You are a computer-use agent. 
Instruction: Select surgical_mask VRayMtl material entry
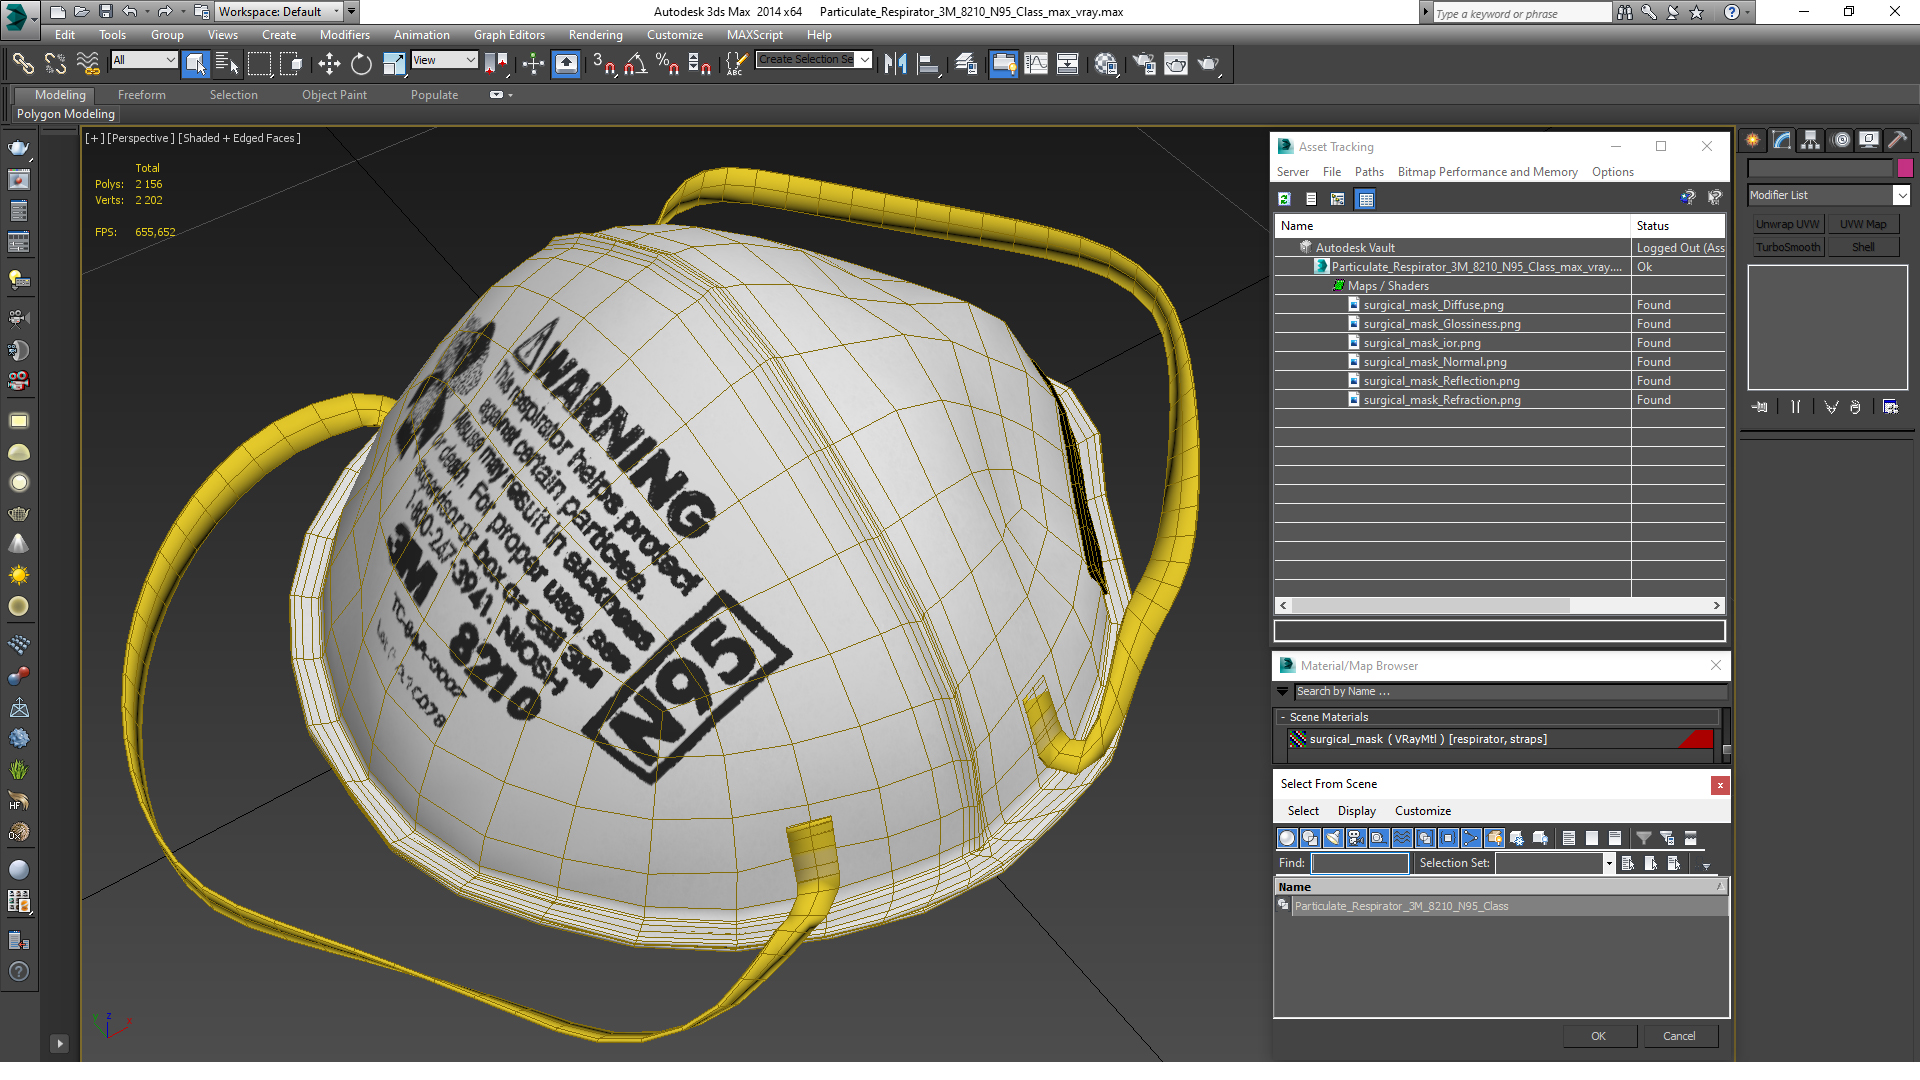tap(1500, 739)
